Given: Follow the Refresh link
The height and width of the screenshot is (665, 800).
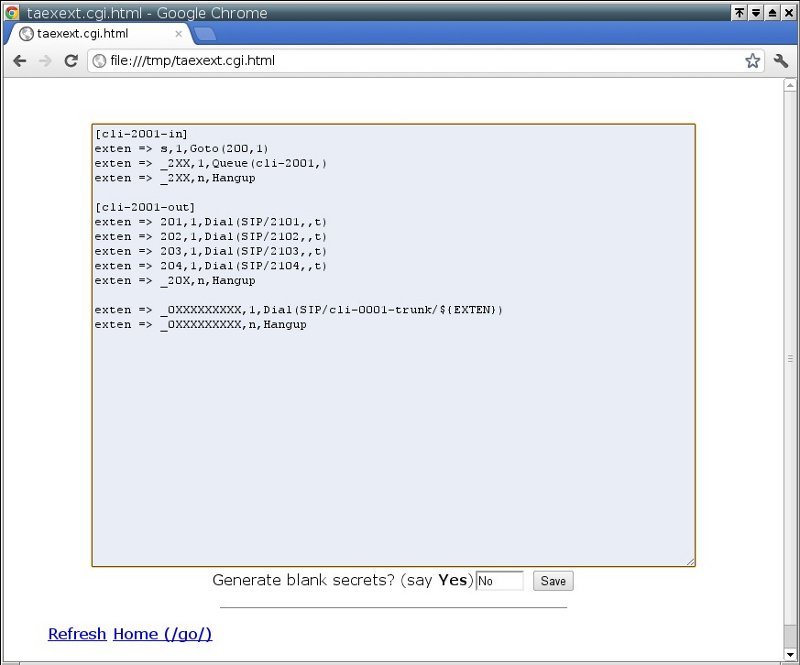Looking at the screenshot, I should tap(77, 634).
